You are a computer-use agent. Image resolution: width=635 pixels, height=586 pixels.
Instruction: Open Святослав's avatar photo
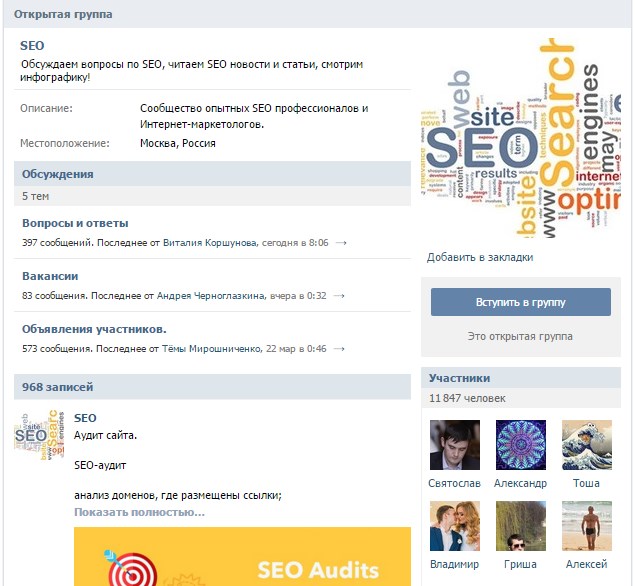pyautogui.click(x=454, y=445)
